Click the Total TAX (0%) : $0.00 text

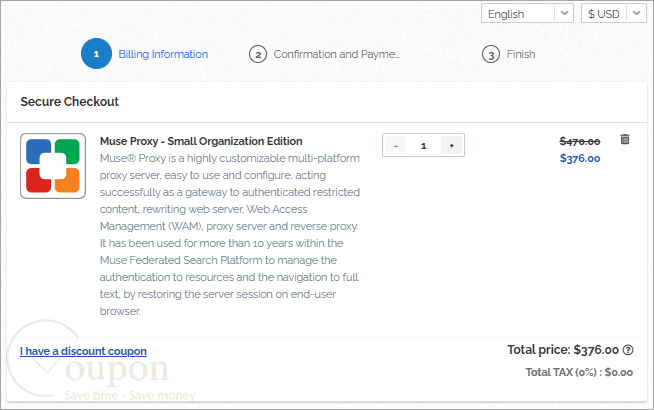pos(579,372)
